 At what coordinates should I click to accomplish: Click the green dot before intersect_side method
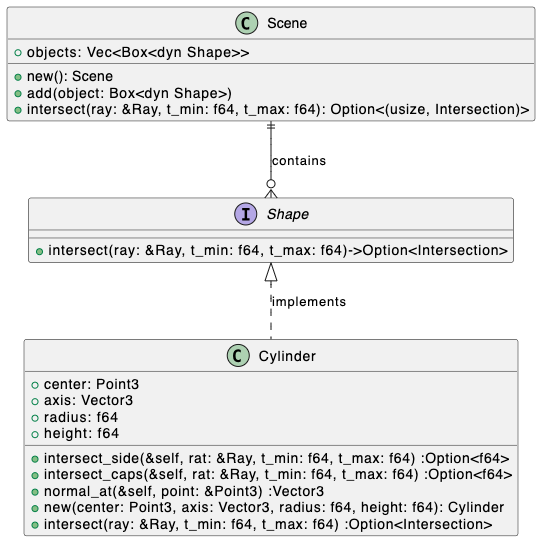click(35, 459)
